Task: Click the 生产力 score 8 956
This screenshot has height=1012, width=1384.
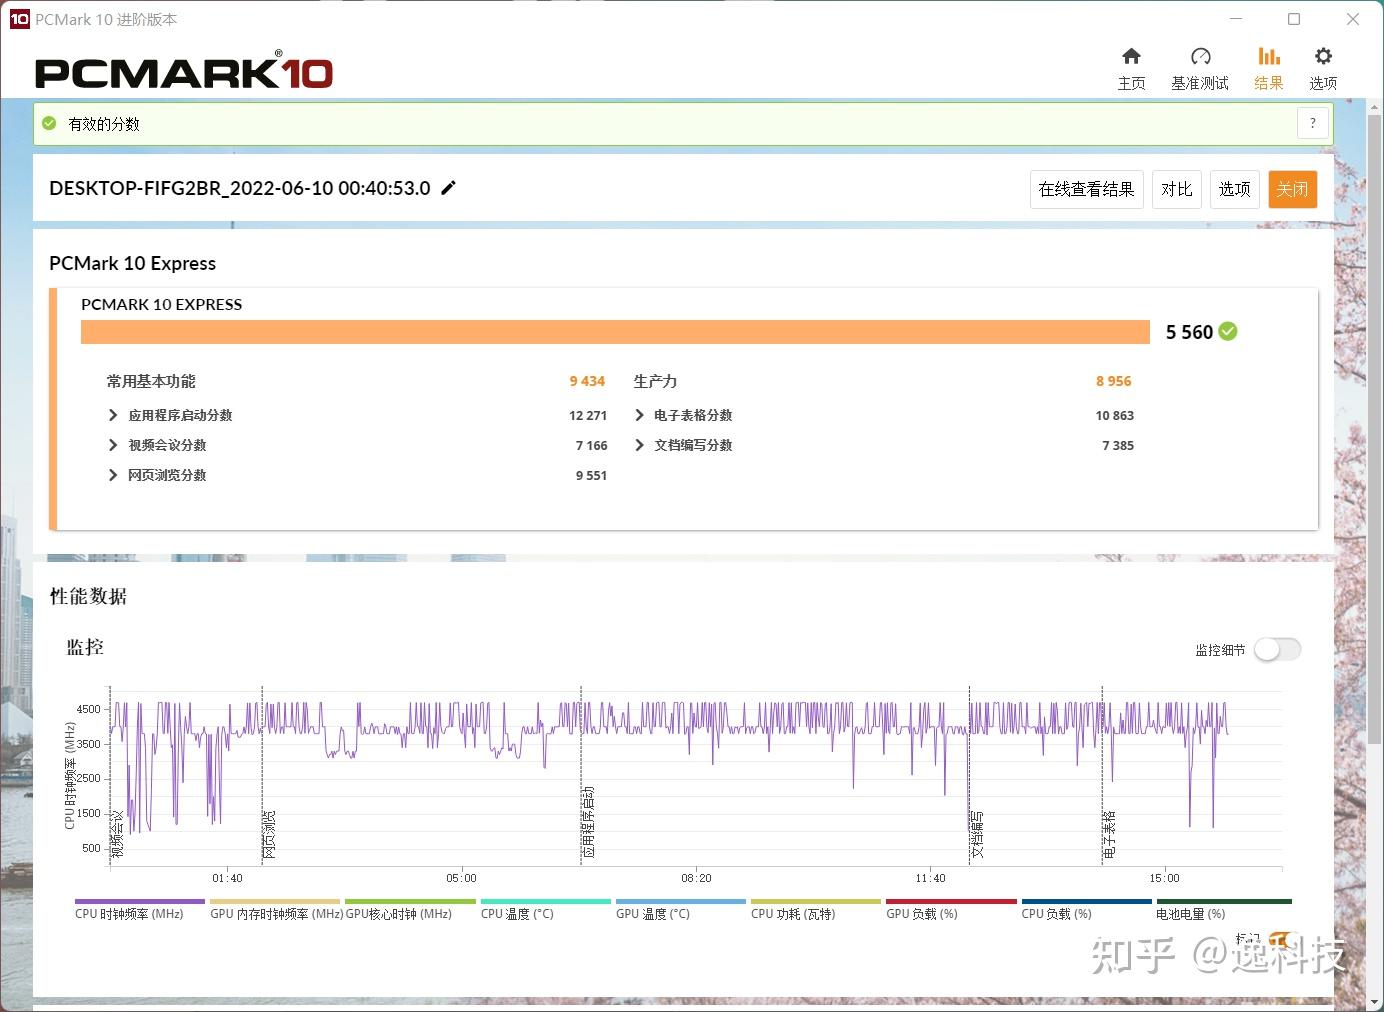Action: pos(1113,381)
